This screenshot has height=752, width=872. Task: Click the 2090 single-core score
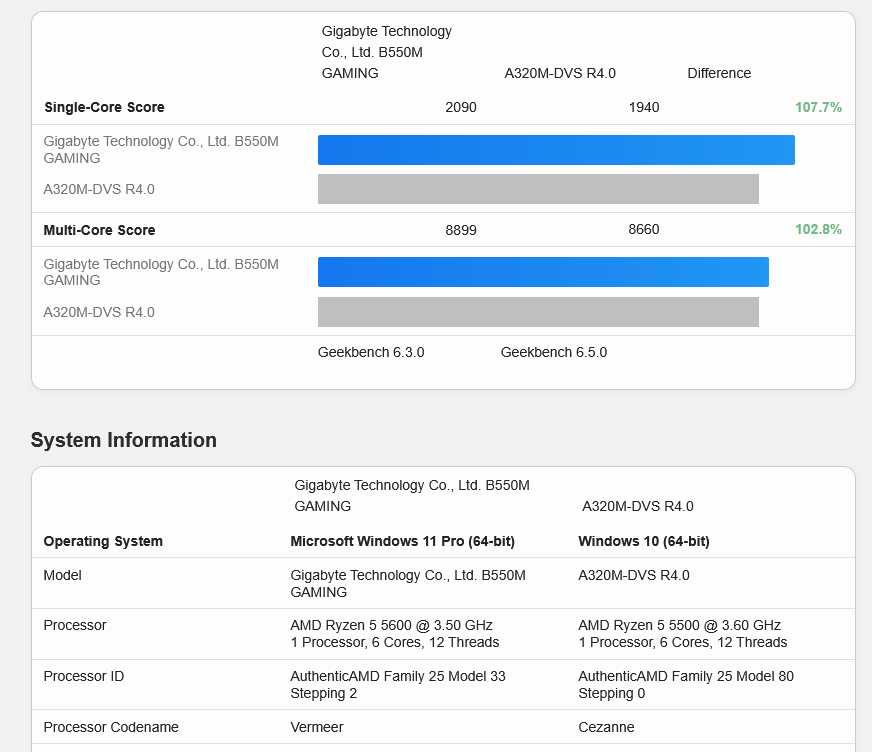coord(461,107)
